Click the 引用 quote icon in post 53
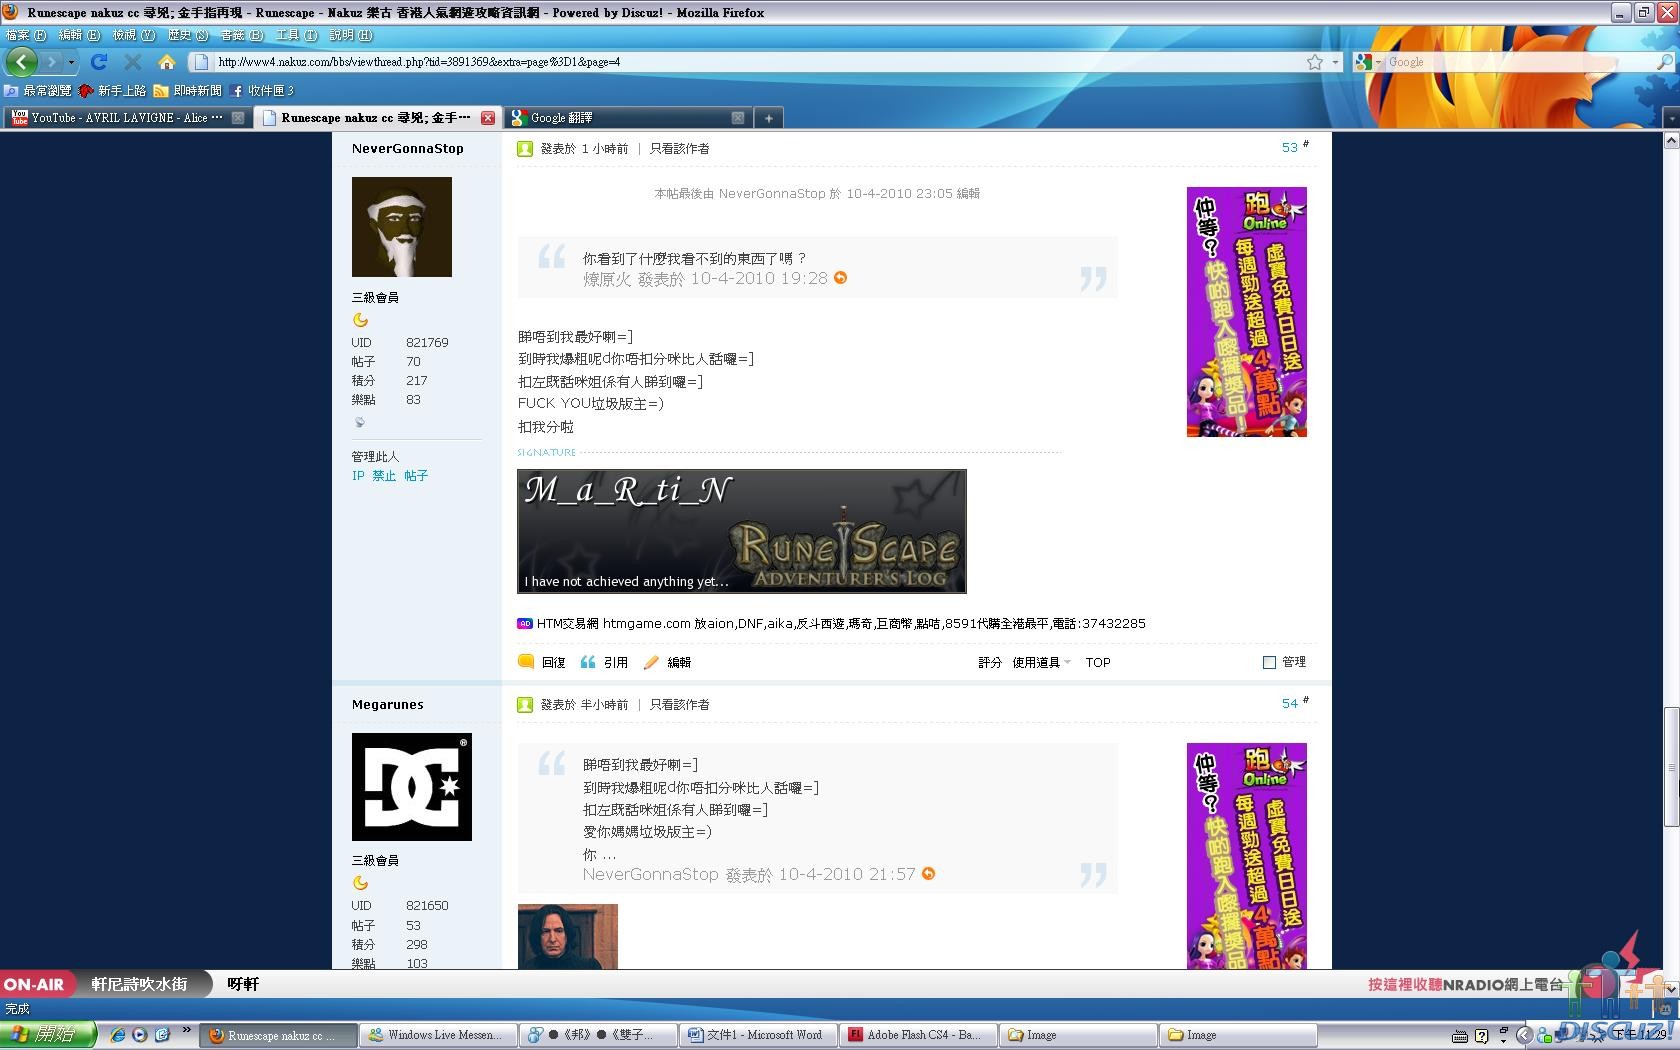Screen dimensions: 1680x1050 588,662
